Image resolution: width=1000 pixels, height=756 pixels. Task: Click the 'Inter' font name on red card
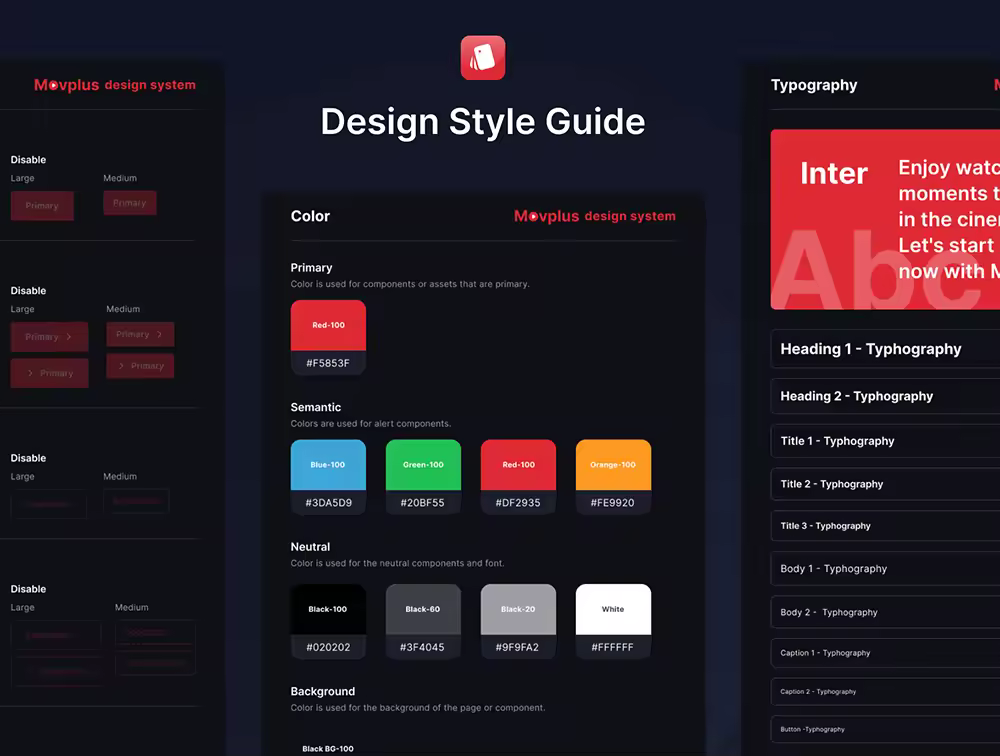834,174
